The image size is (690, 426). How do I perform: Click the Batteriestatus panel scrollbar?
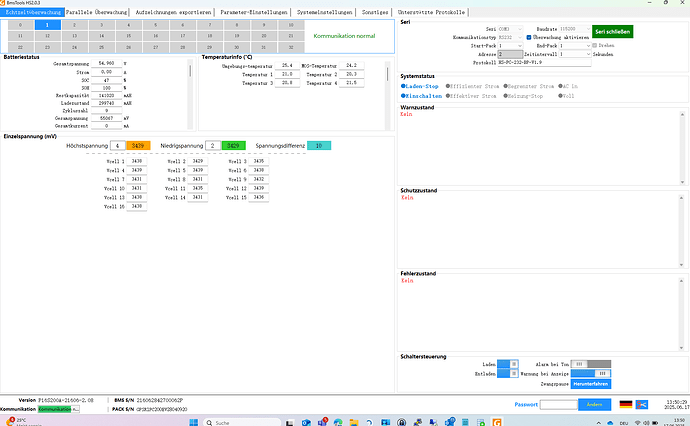190,94
